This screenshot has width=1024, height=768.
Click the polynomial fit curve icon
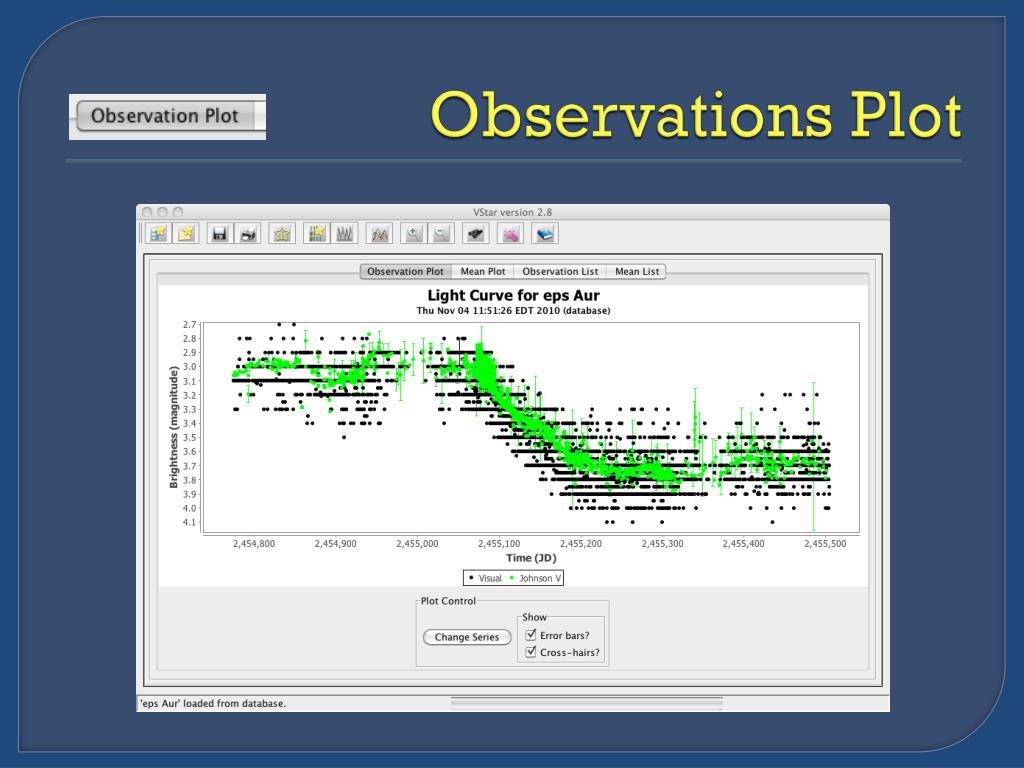point(379,233)
